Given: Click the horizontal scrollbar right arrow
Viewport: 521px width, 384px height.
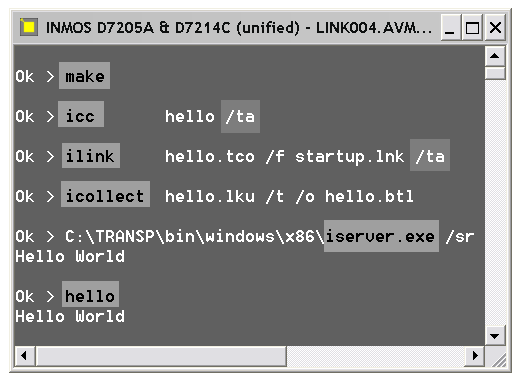Looking at the screenshot, I should coord(475,356).
